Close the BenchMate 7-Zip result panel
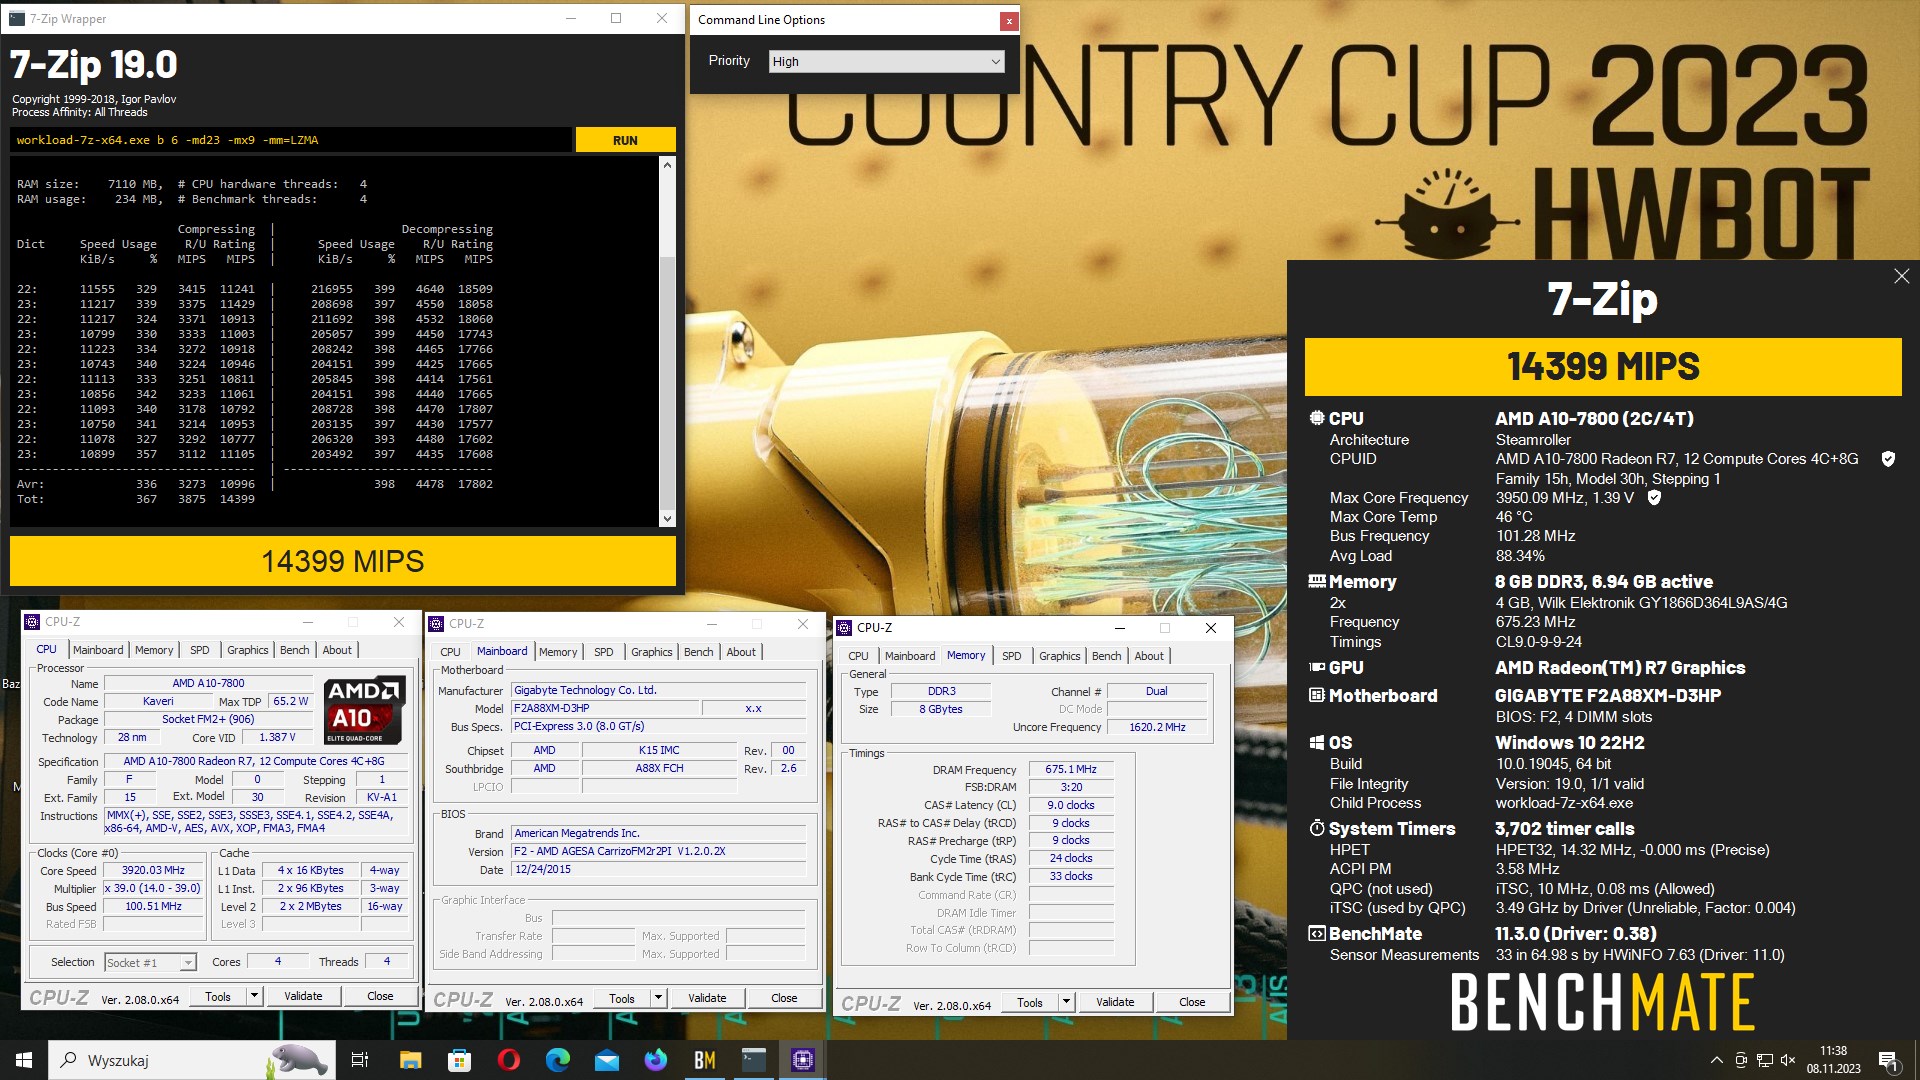This screenshot has width=1920, height=1080. tap(1901, 277)
